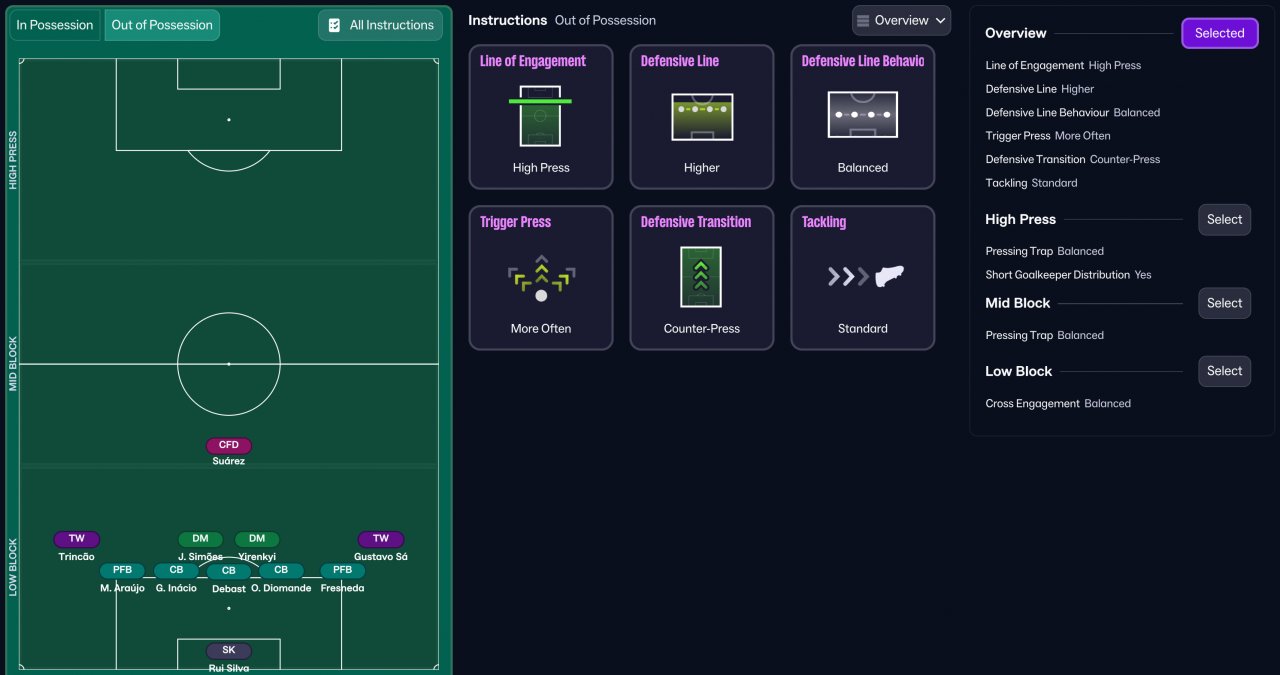Image resolution: width=1280 pixels, height=675 pixels.
Task: Open the Defensive Line card
Action: [702, 117]
